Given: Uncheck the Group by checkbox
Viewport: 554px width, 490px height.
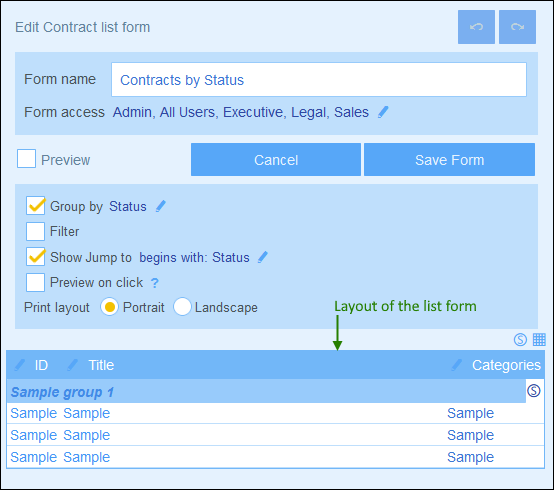Looking at the screenshot, I should pos(35,206).
